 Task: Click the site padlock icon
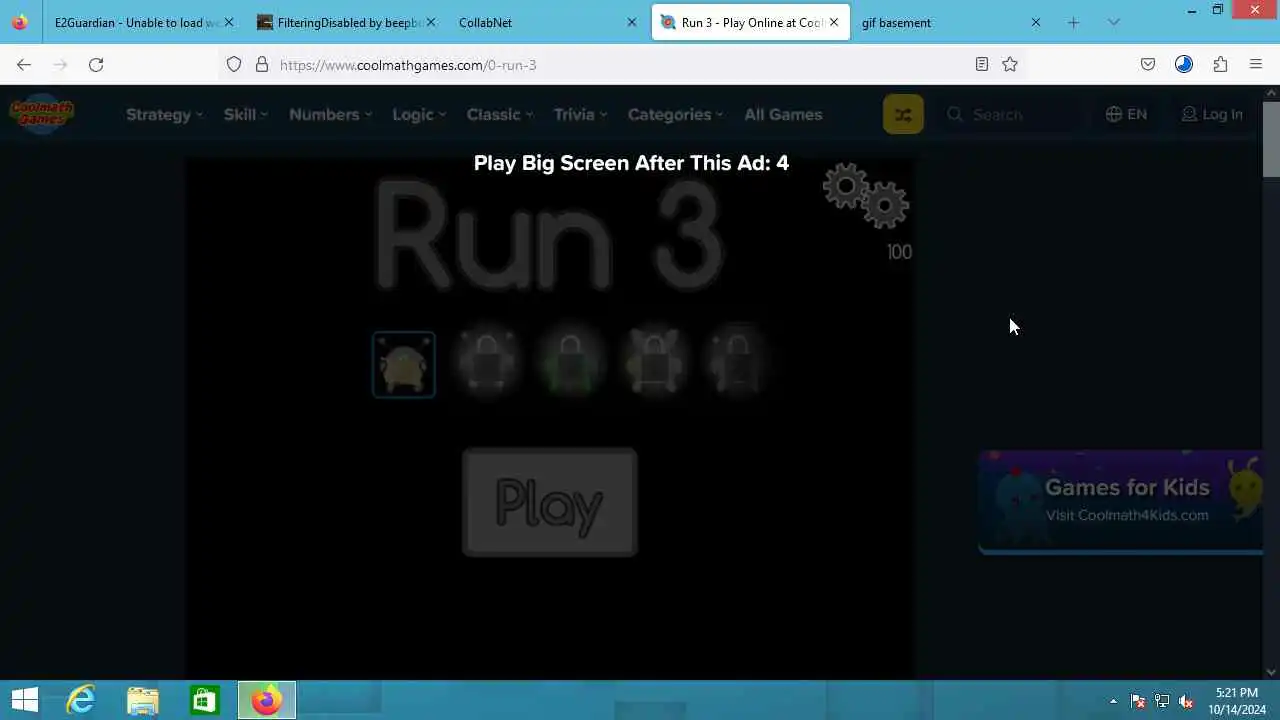262,64
